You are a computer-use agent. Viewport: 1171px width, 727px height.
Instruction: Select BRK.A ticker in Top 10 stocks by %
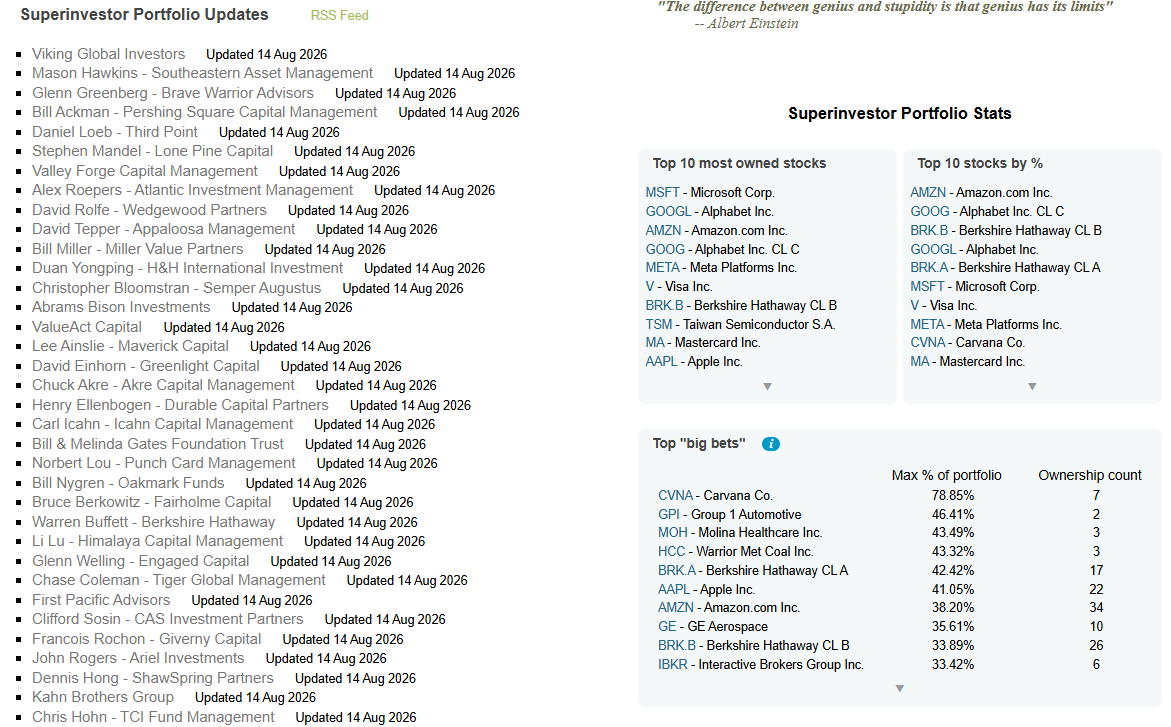(x=929, y=267)
